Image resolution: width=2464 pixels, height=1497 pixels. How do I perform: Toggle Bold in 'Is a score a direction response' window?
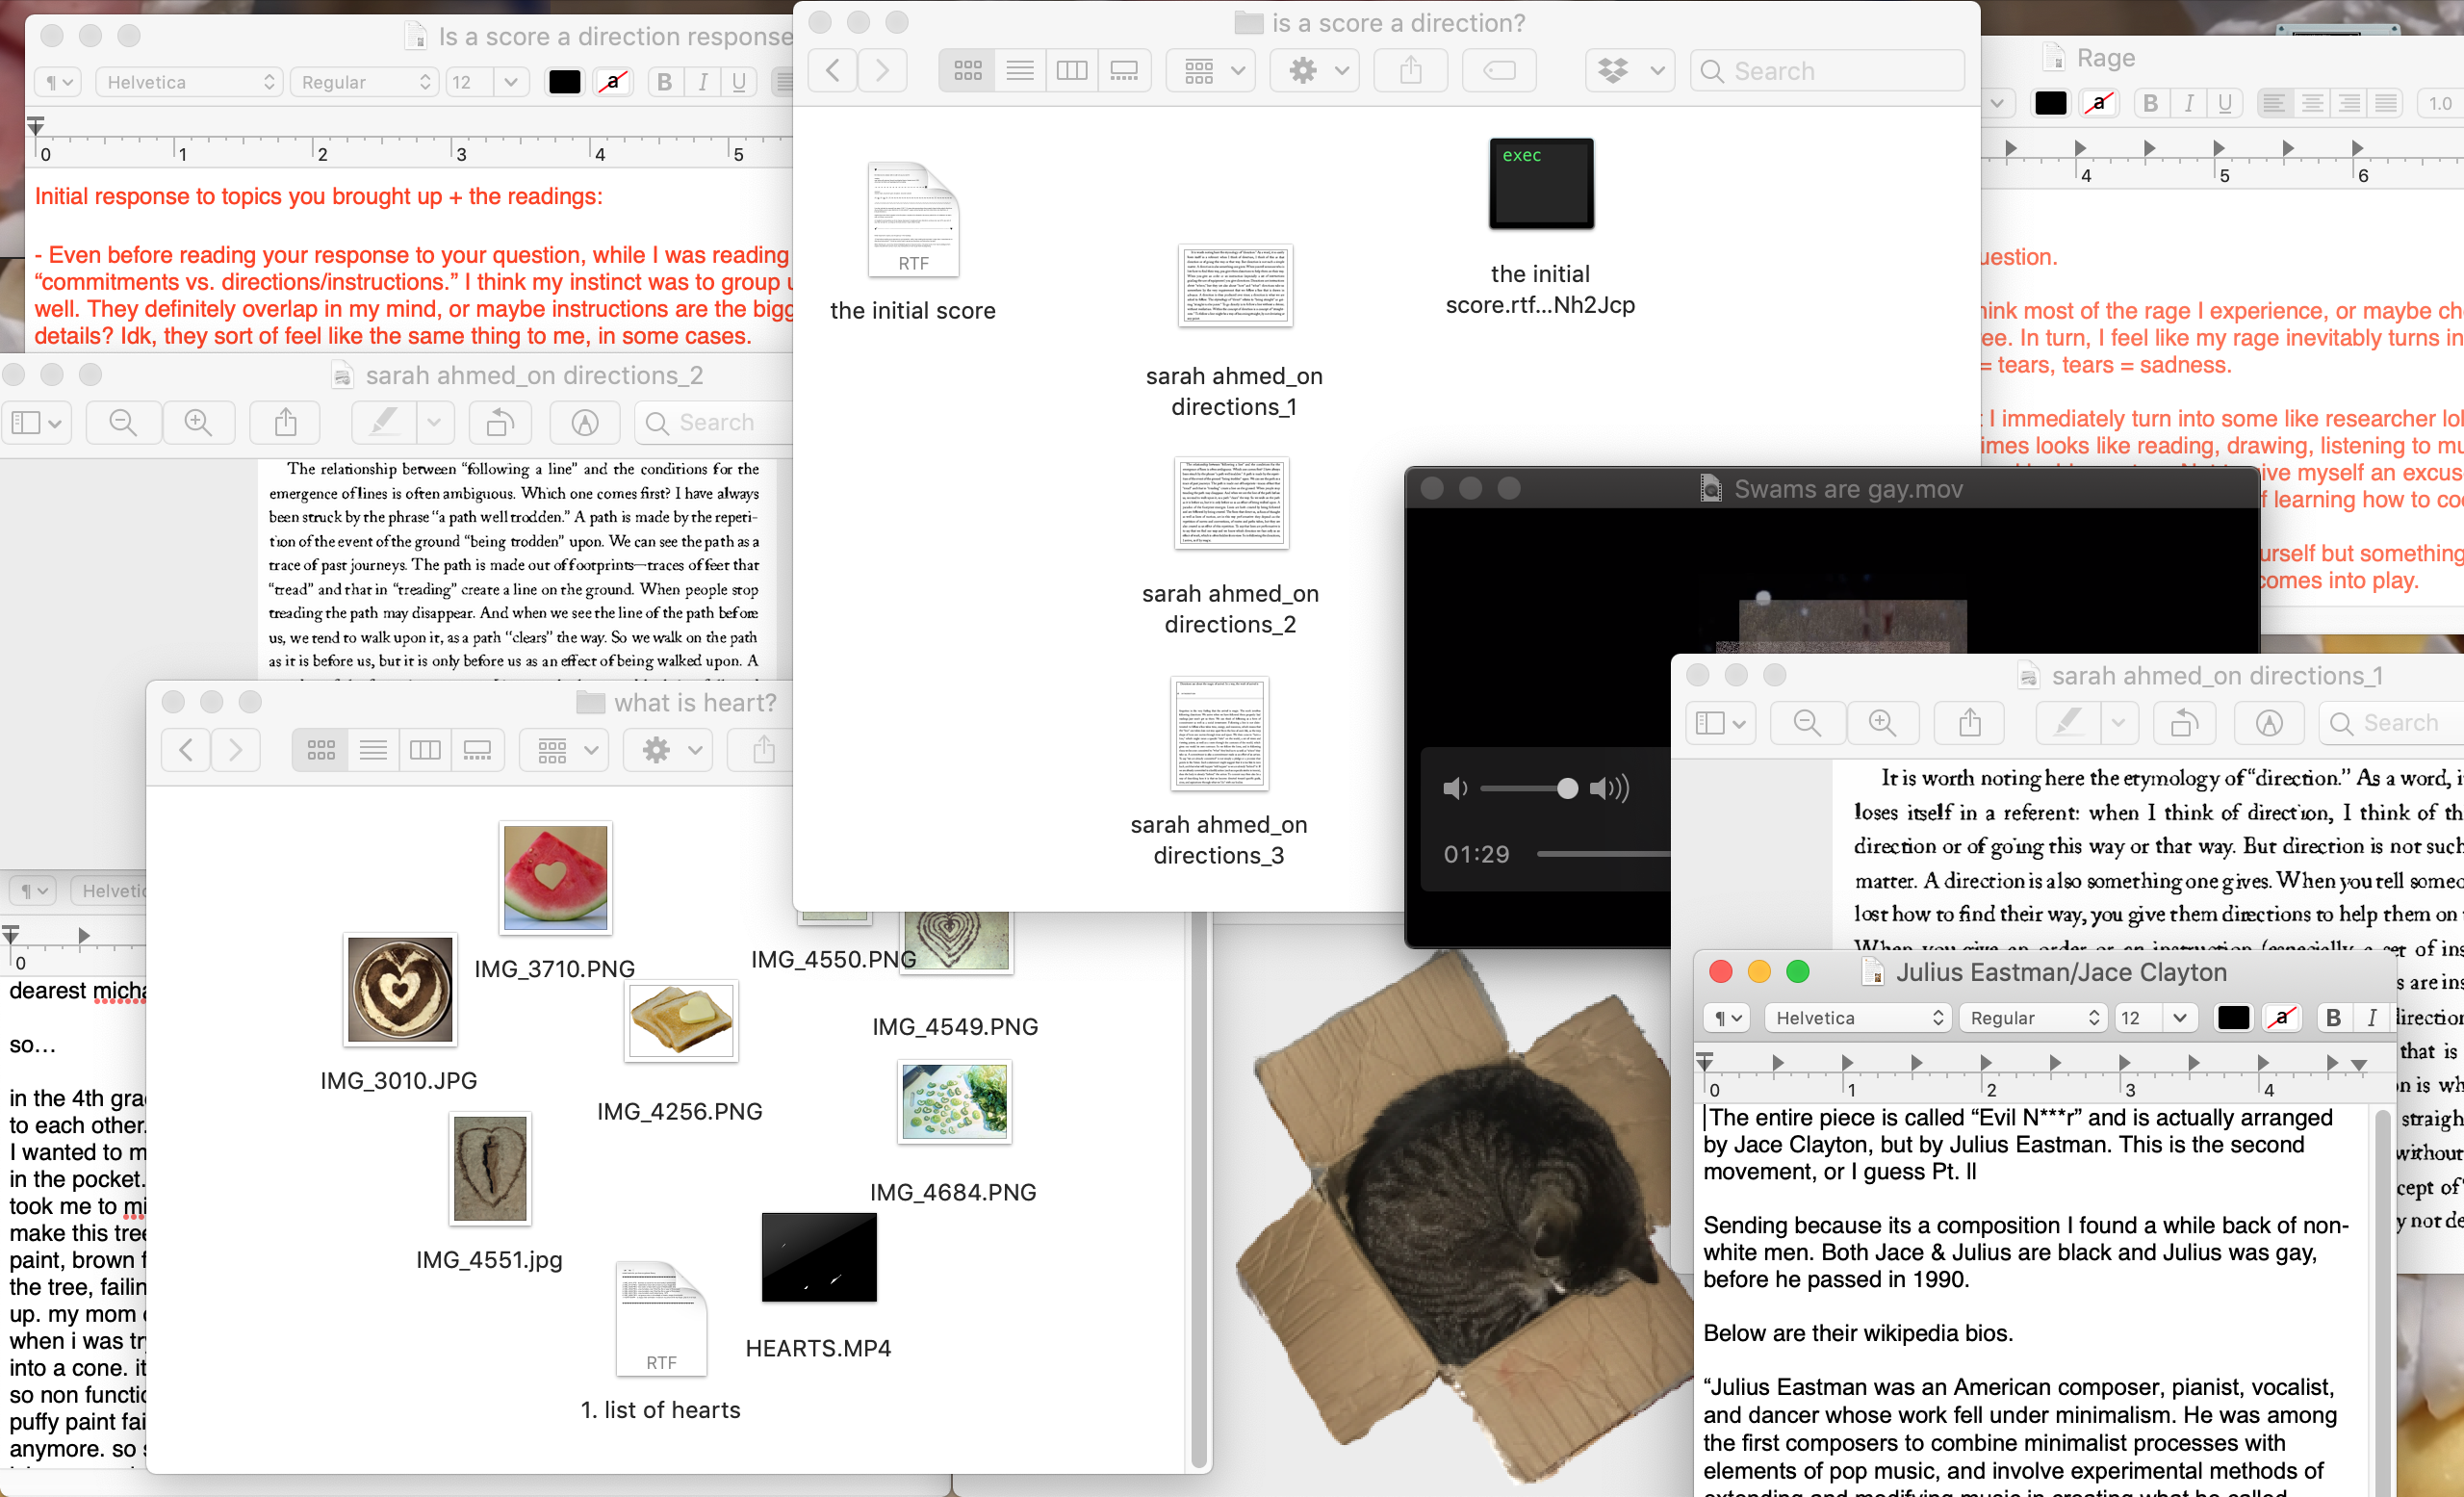click(x=665, y=82)
